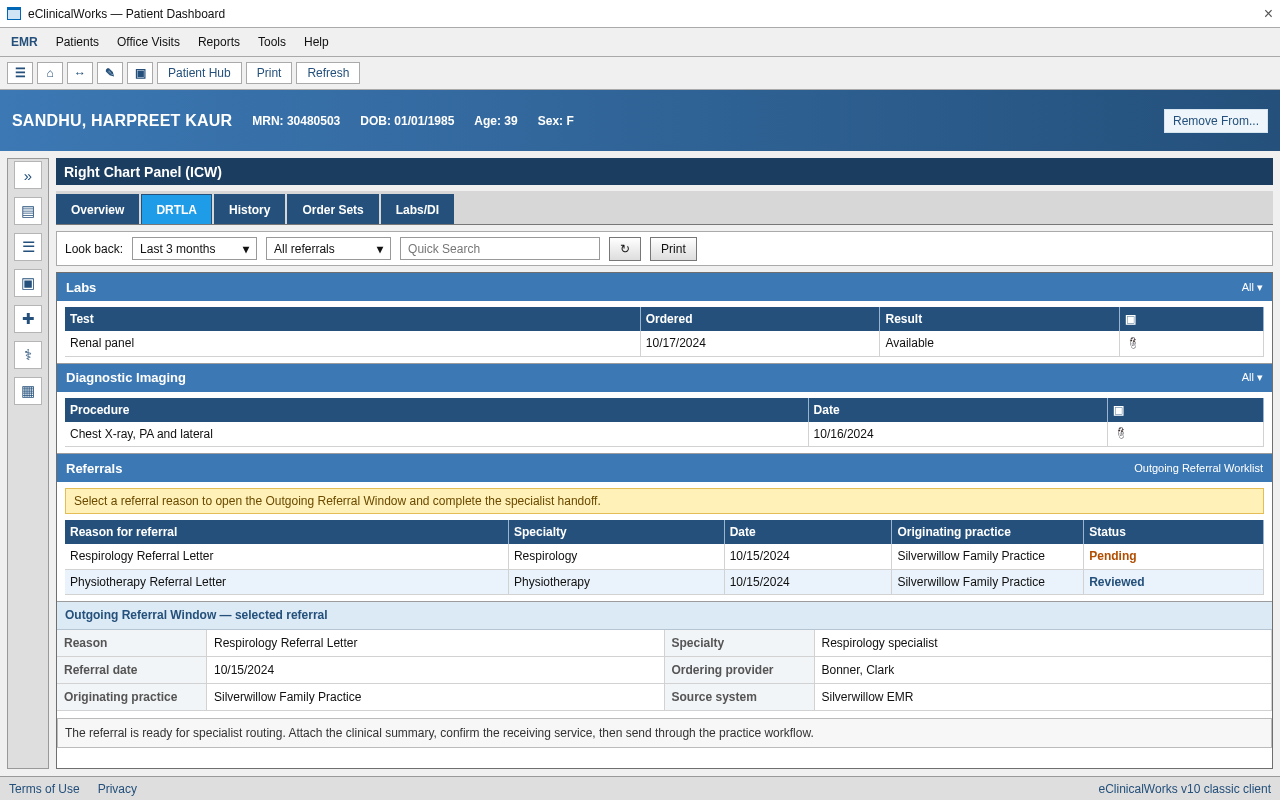
Task: Open the list icon in left sidebar
Action: point(28,247)
